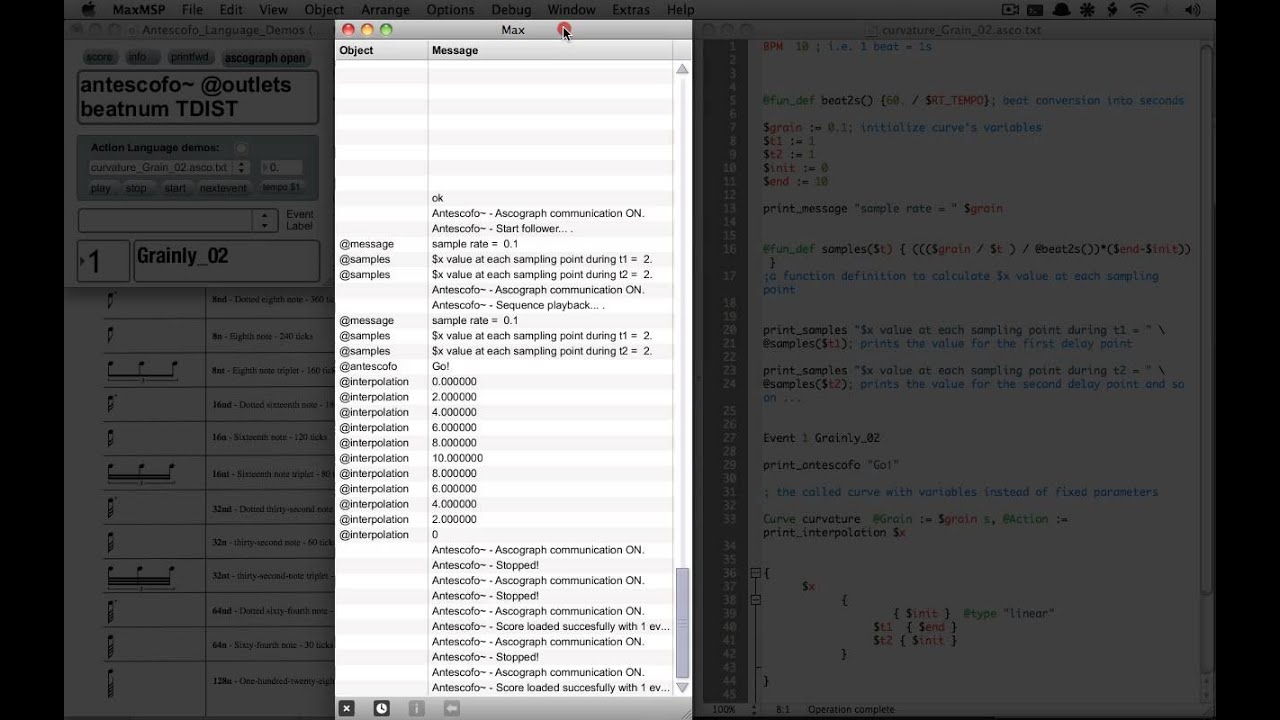Open the curvature_Grain_02.asco.txt demo dropdown
1280x720 pixels.
click(x=172, y=167)
